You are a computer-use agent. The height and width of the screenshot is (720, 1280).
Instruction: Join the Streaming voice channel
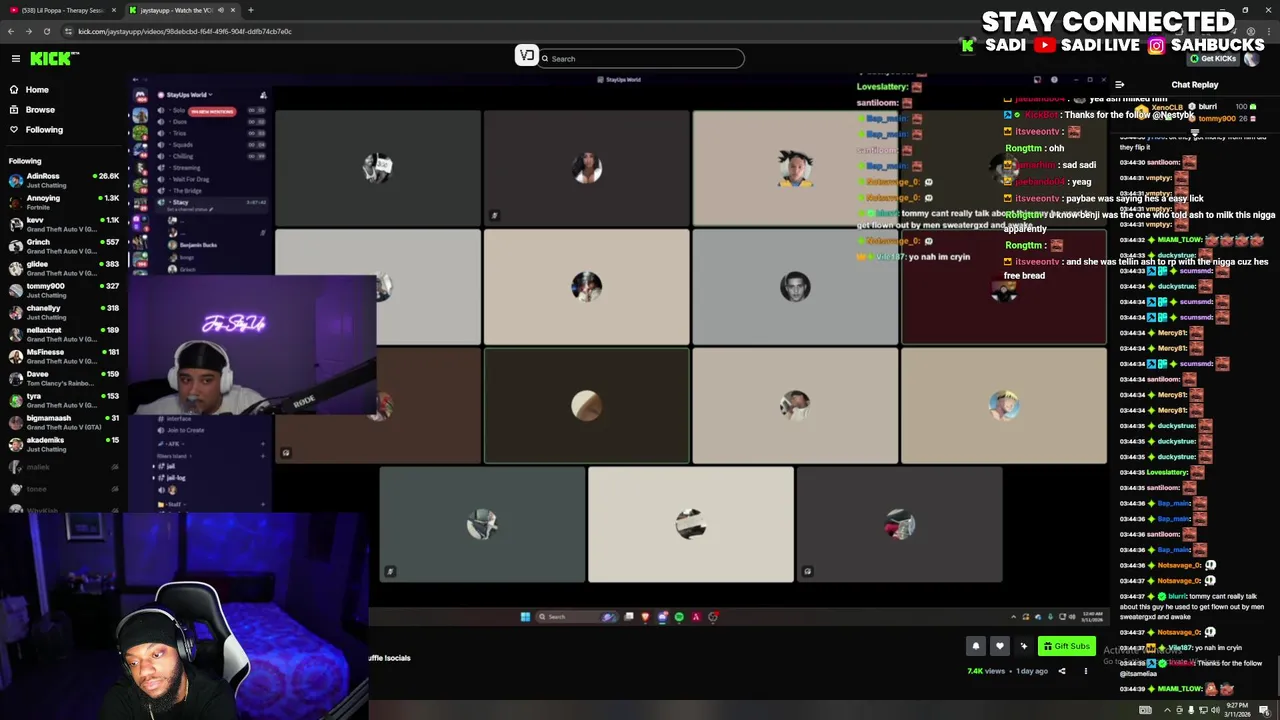pyautogui.click(x=186, y=168)
